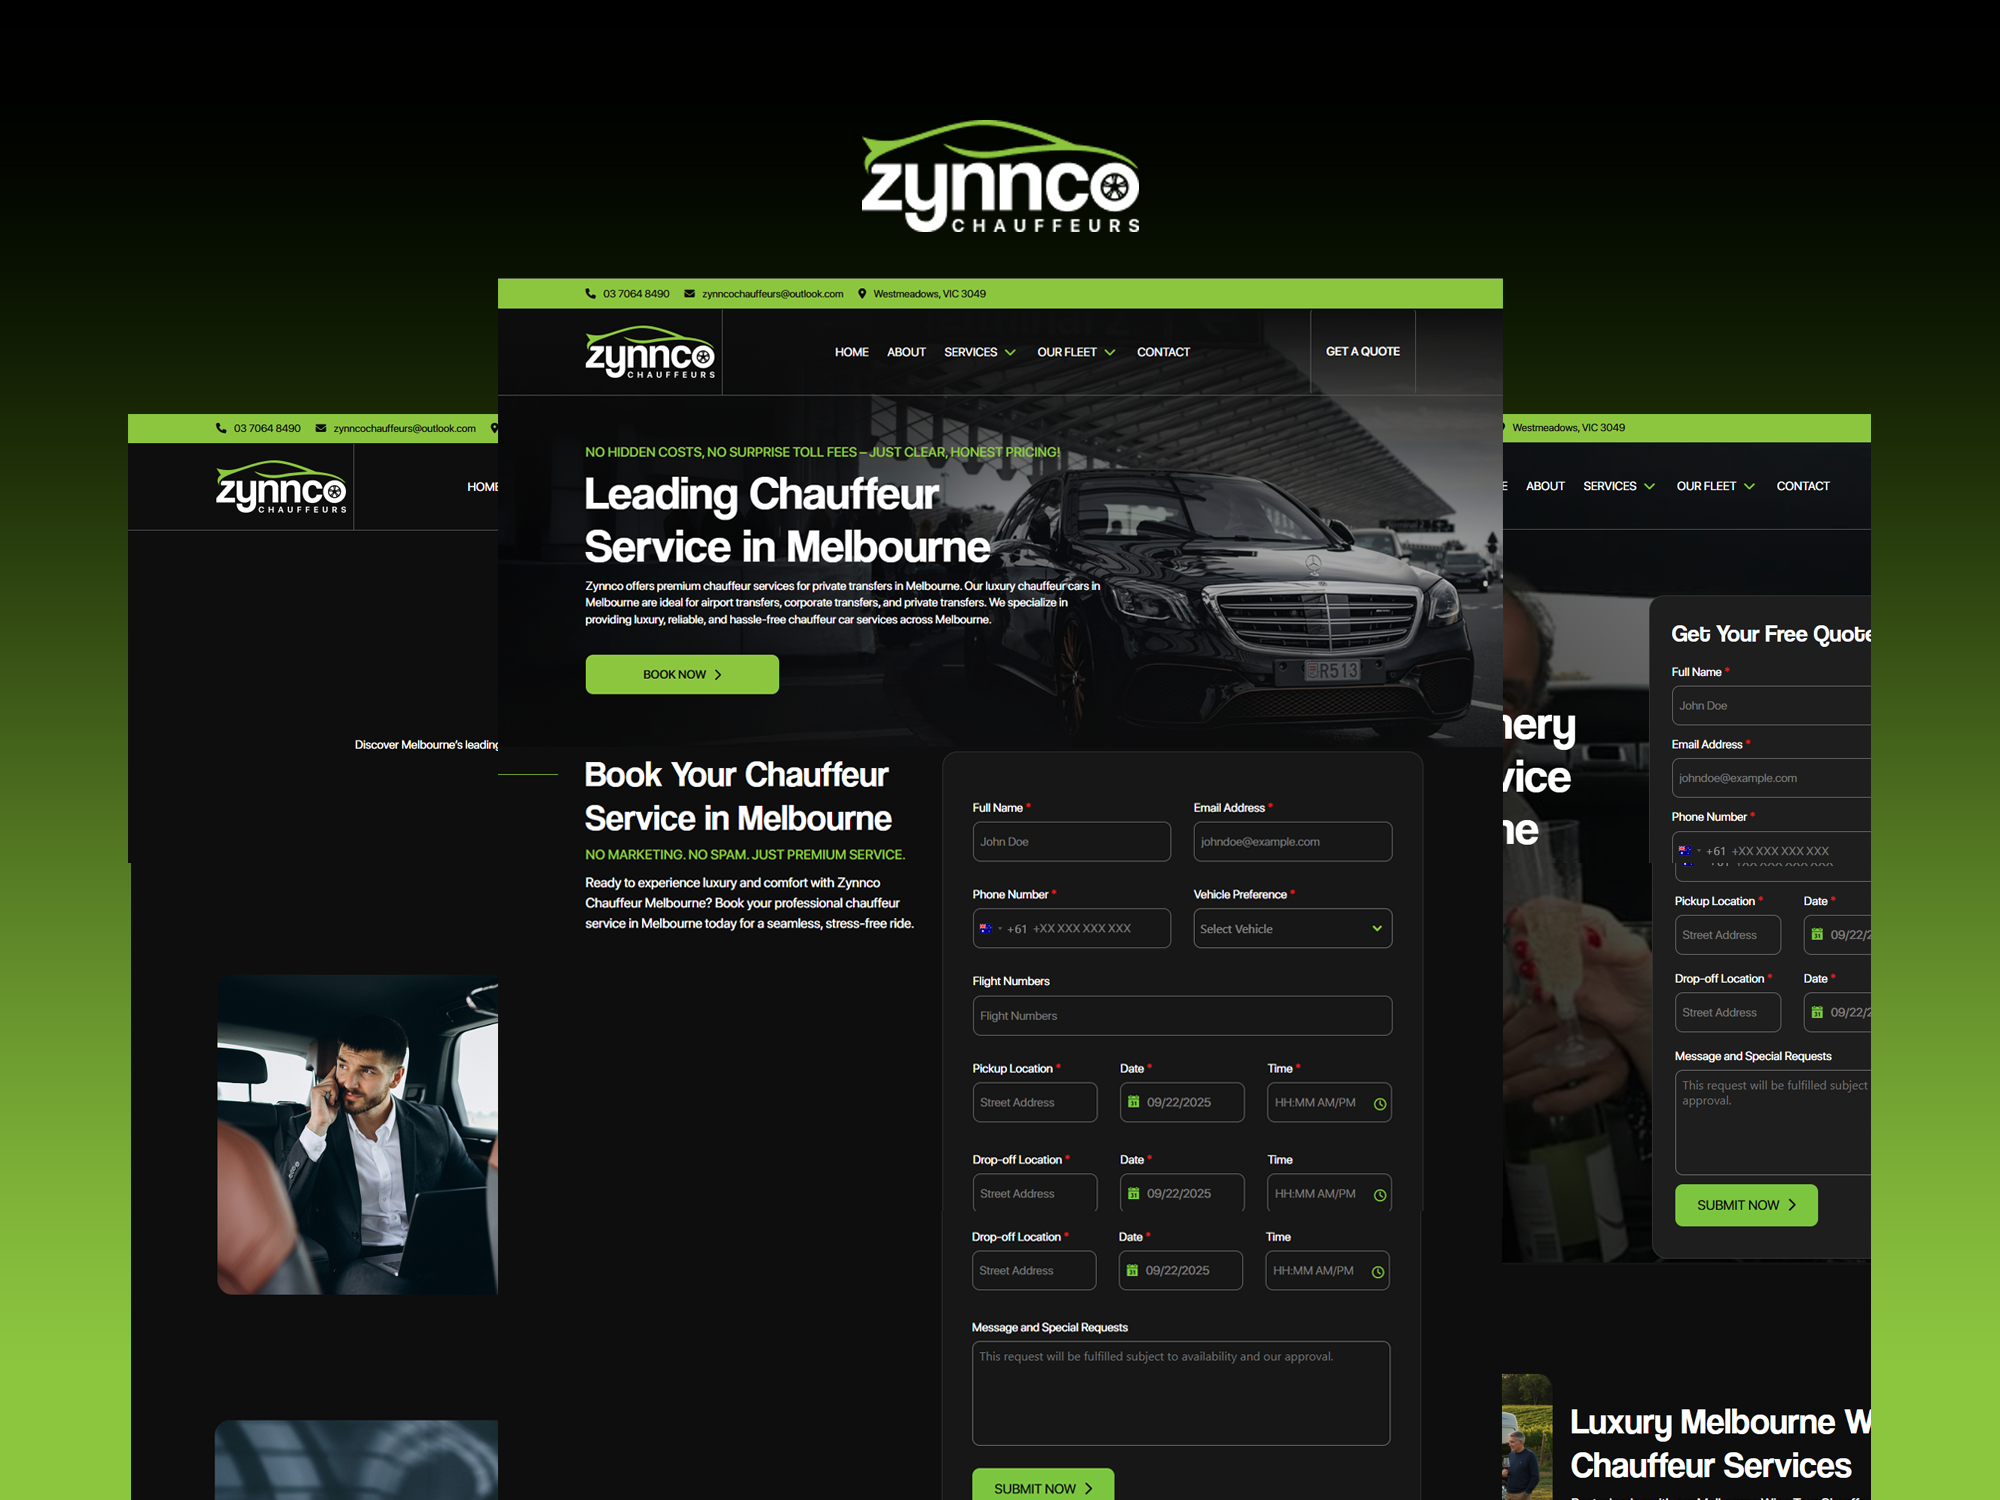Click the Flight Numbers input field
The height and width of the screenshot is (1500, 2000).
pos(1181,1016)
